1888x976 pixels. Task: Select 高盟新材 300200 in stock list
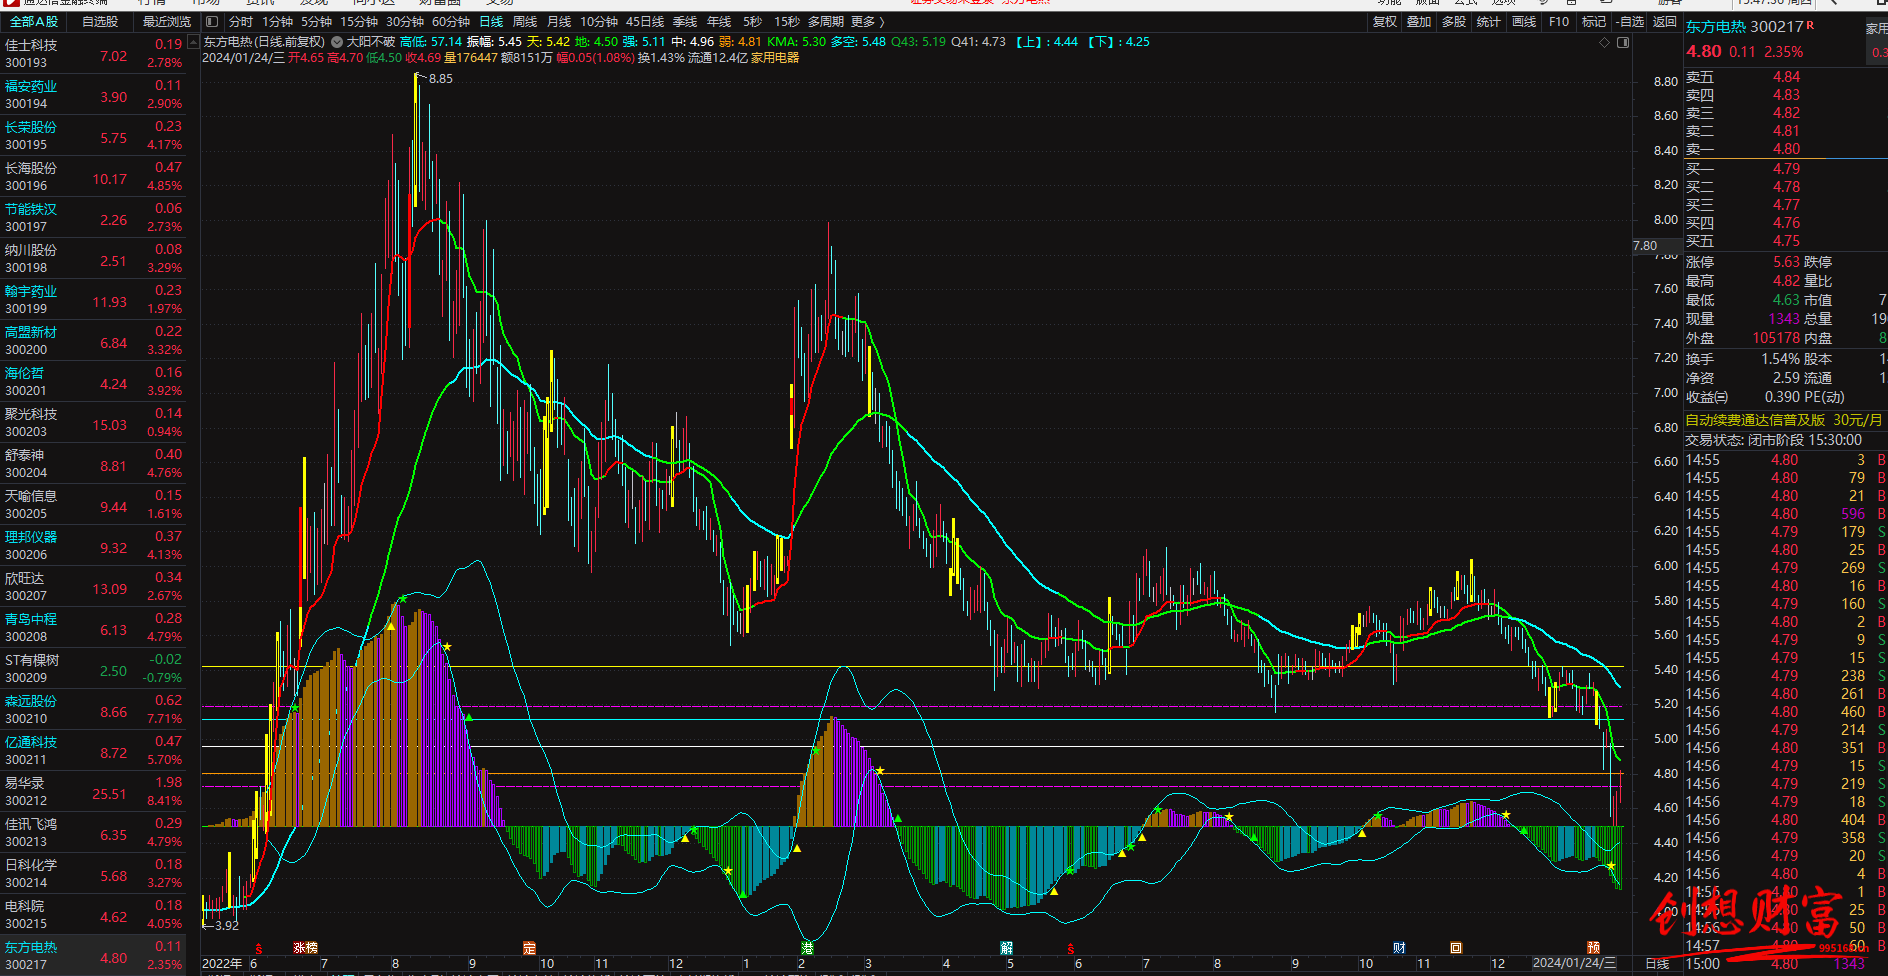click(94, 341)
